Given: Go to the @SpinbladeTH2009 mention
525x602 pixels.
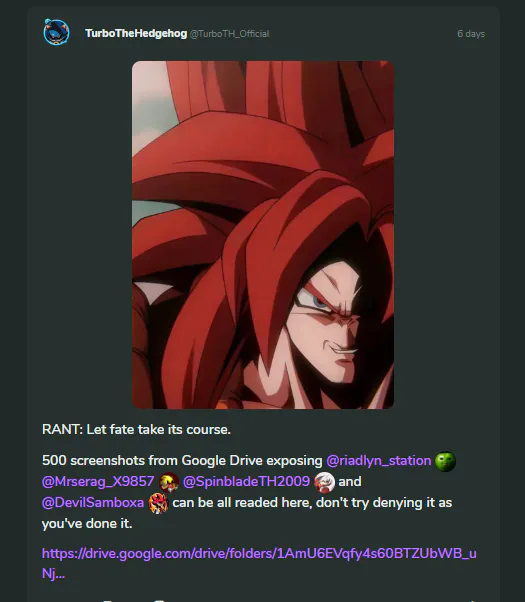Looking at the screenshot, I should (x=246, y=481).
